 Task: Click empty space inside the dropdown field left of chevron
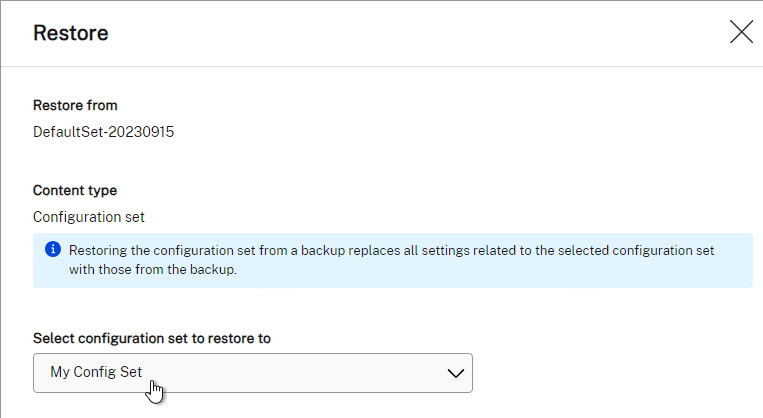click(292, 373)
